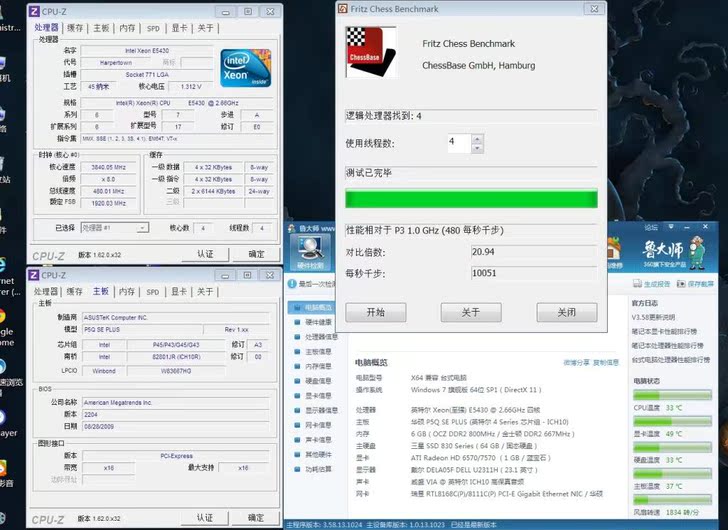Open 笔记本显卡性能排行榜 link
The height and width of the screenshot is (530, 728).
664,331
